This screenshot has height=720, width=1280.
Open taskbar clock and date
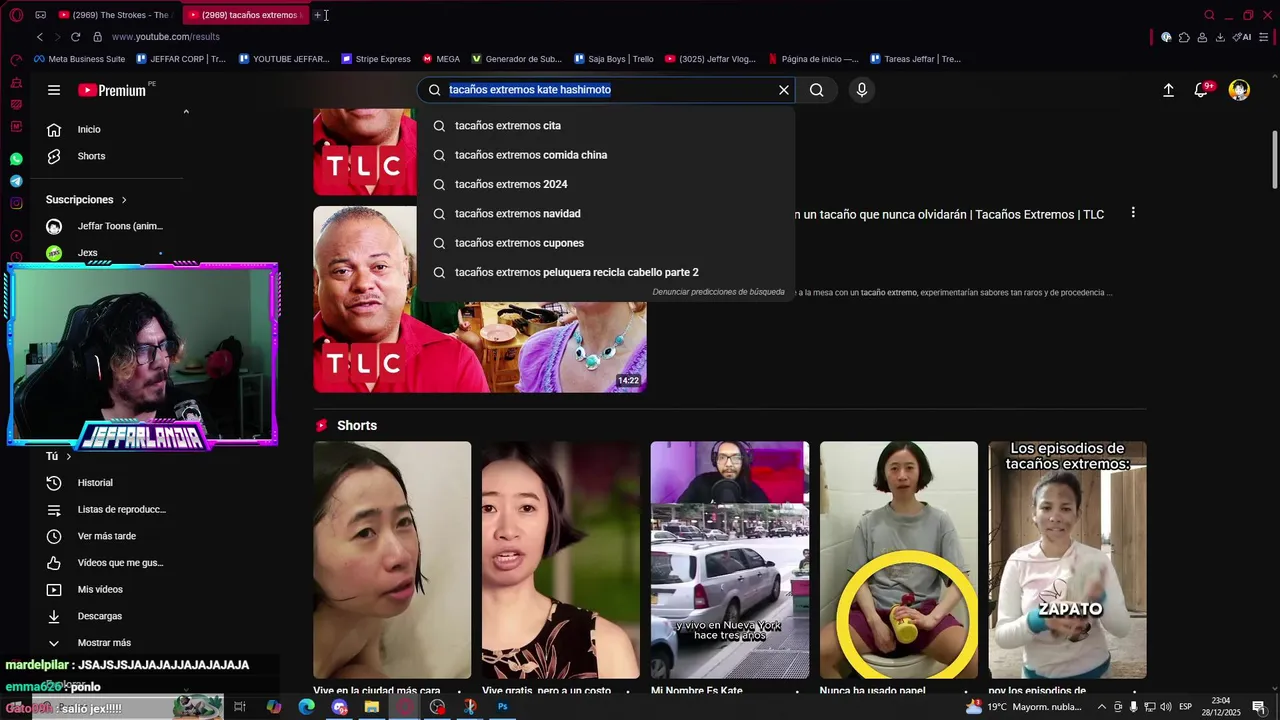(x=1221, y=707)
